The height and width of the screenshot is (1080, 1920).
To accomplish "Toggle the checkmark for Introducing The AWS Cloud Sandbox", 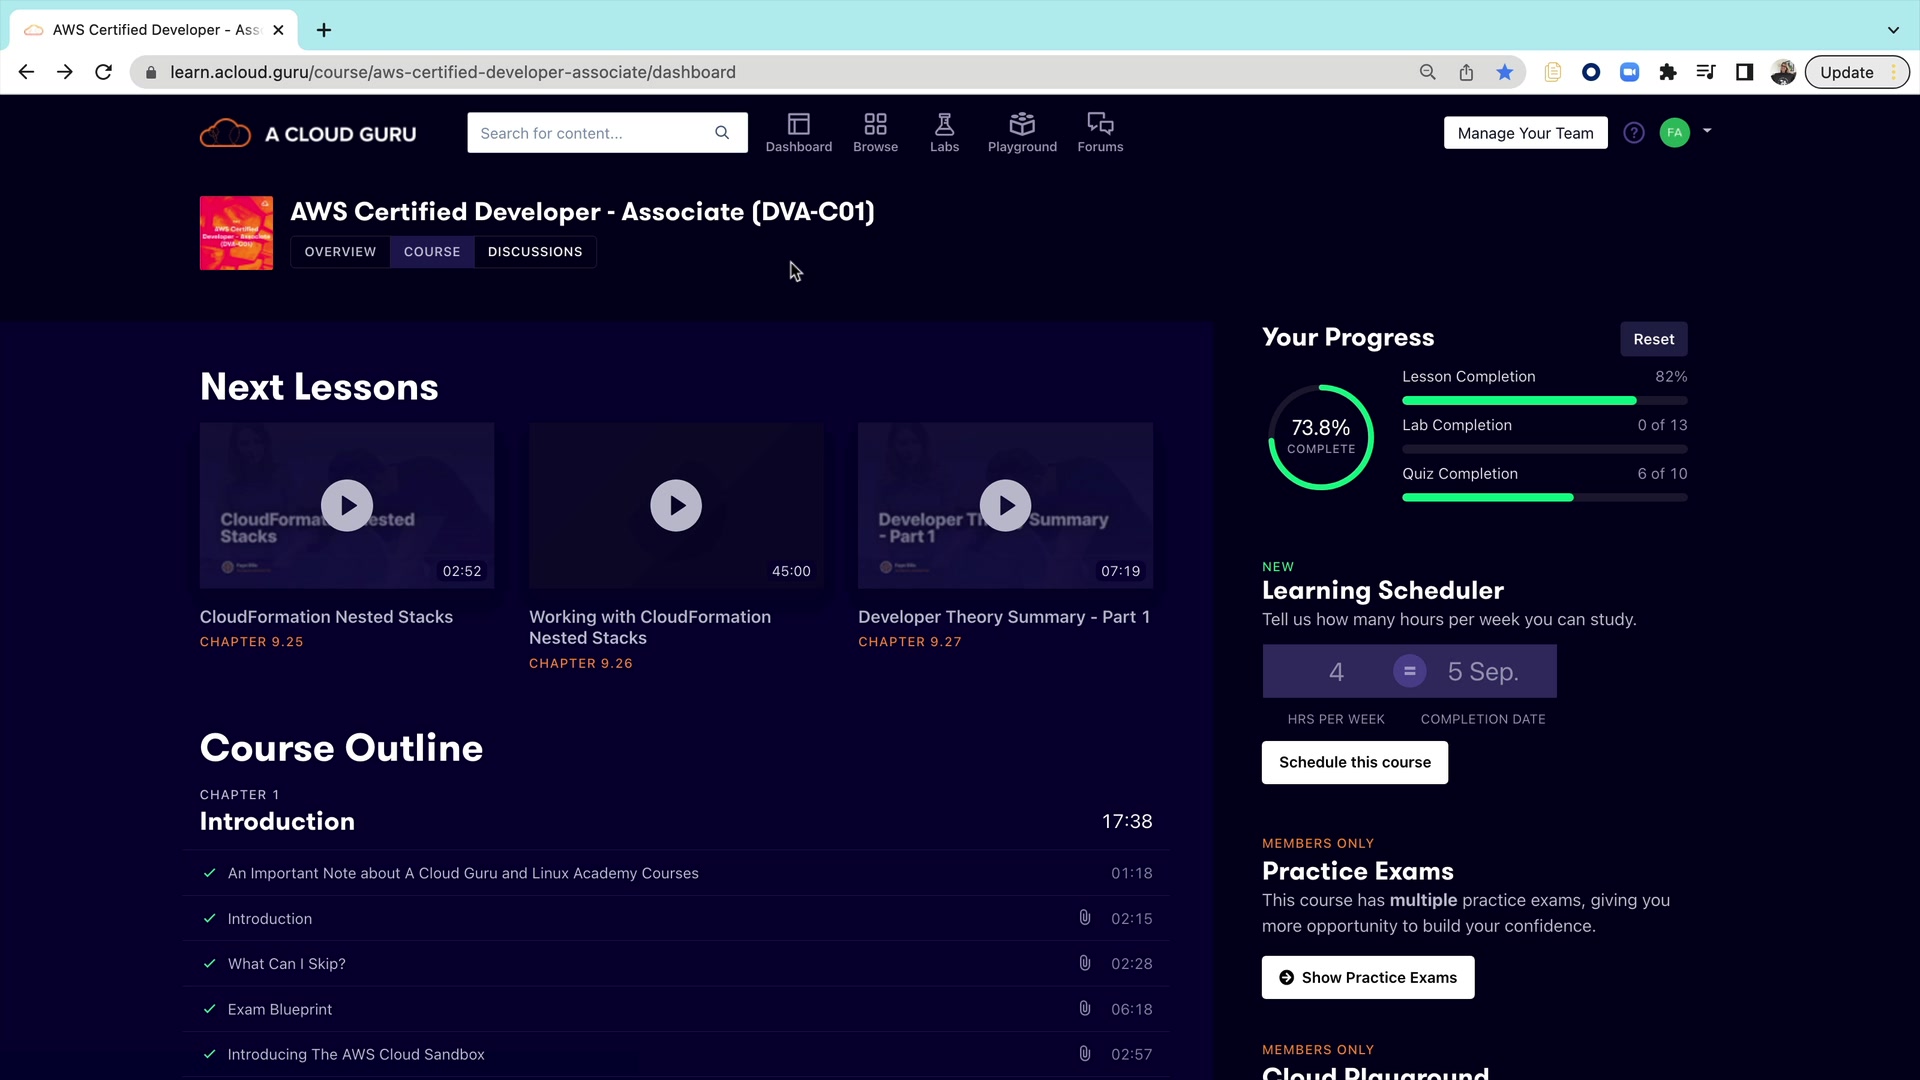I will 209,1054.
